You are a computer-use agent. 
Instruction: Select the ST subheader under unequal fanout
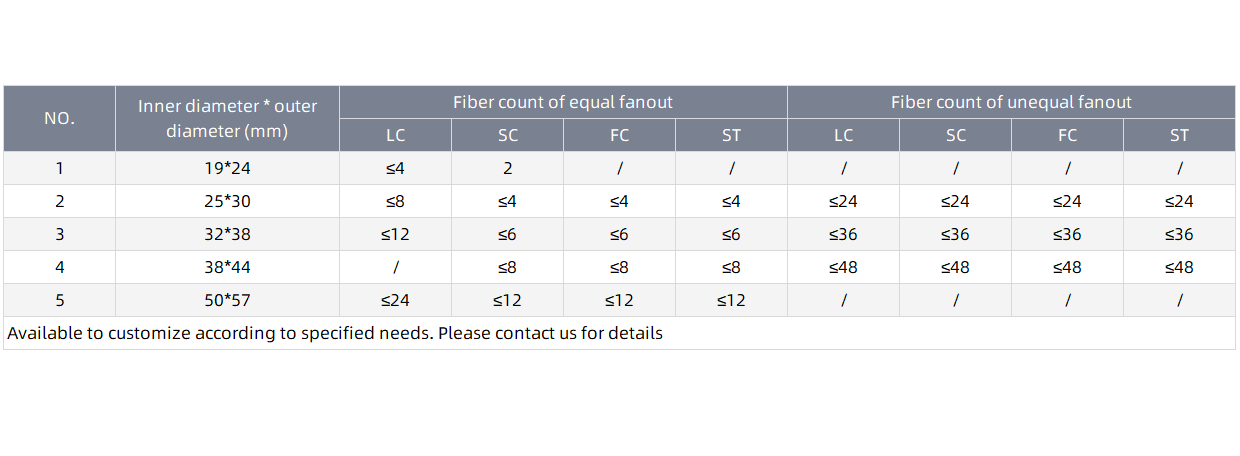tap(1180, 135)
